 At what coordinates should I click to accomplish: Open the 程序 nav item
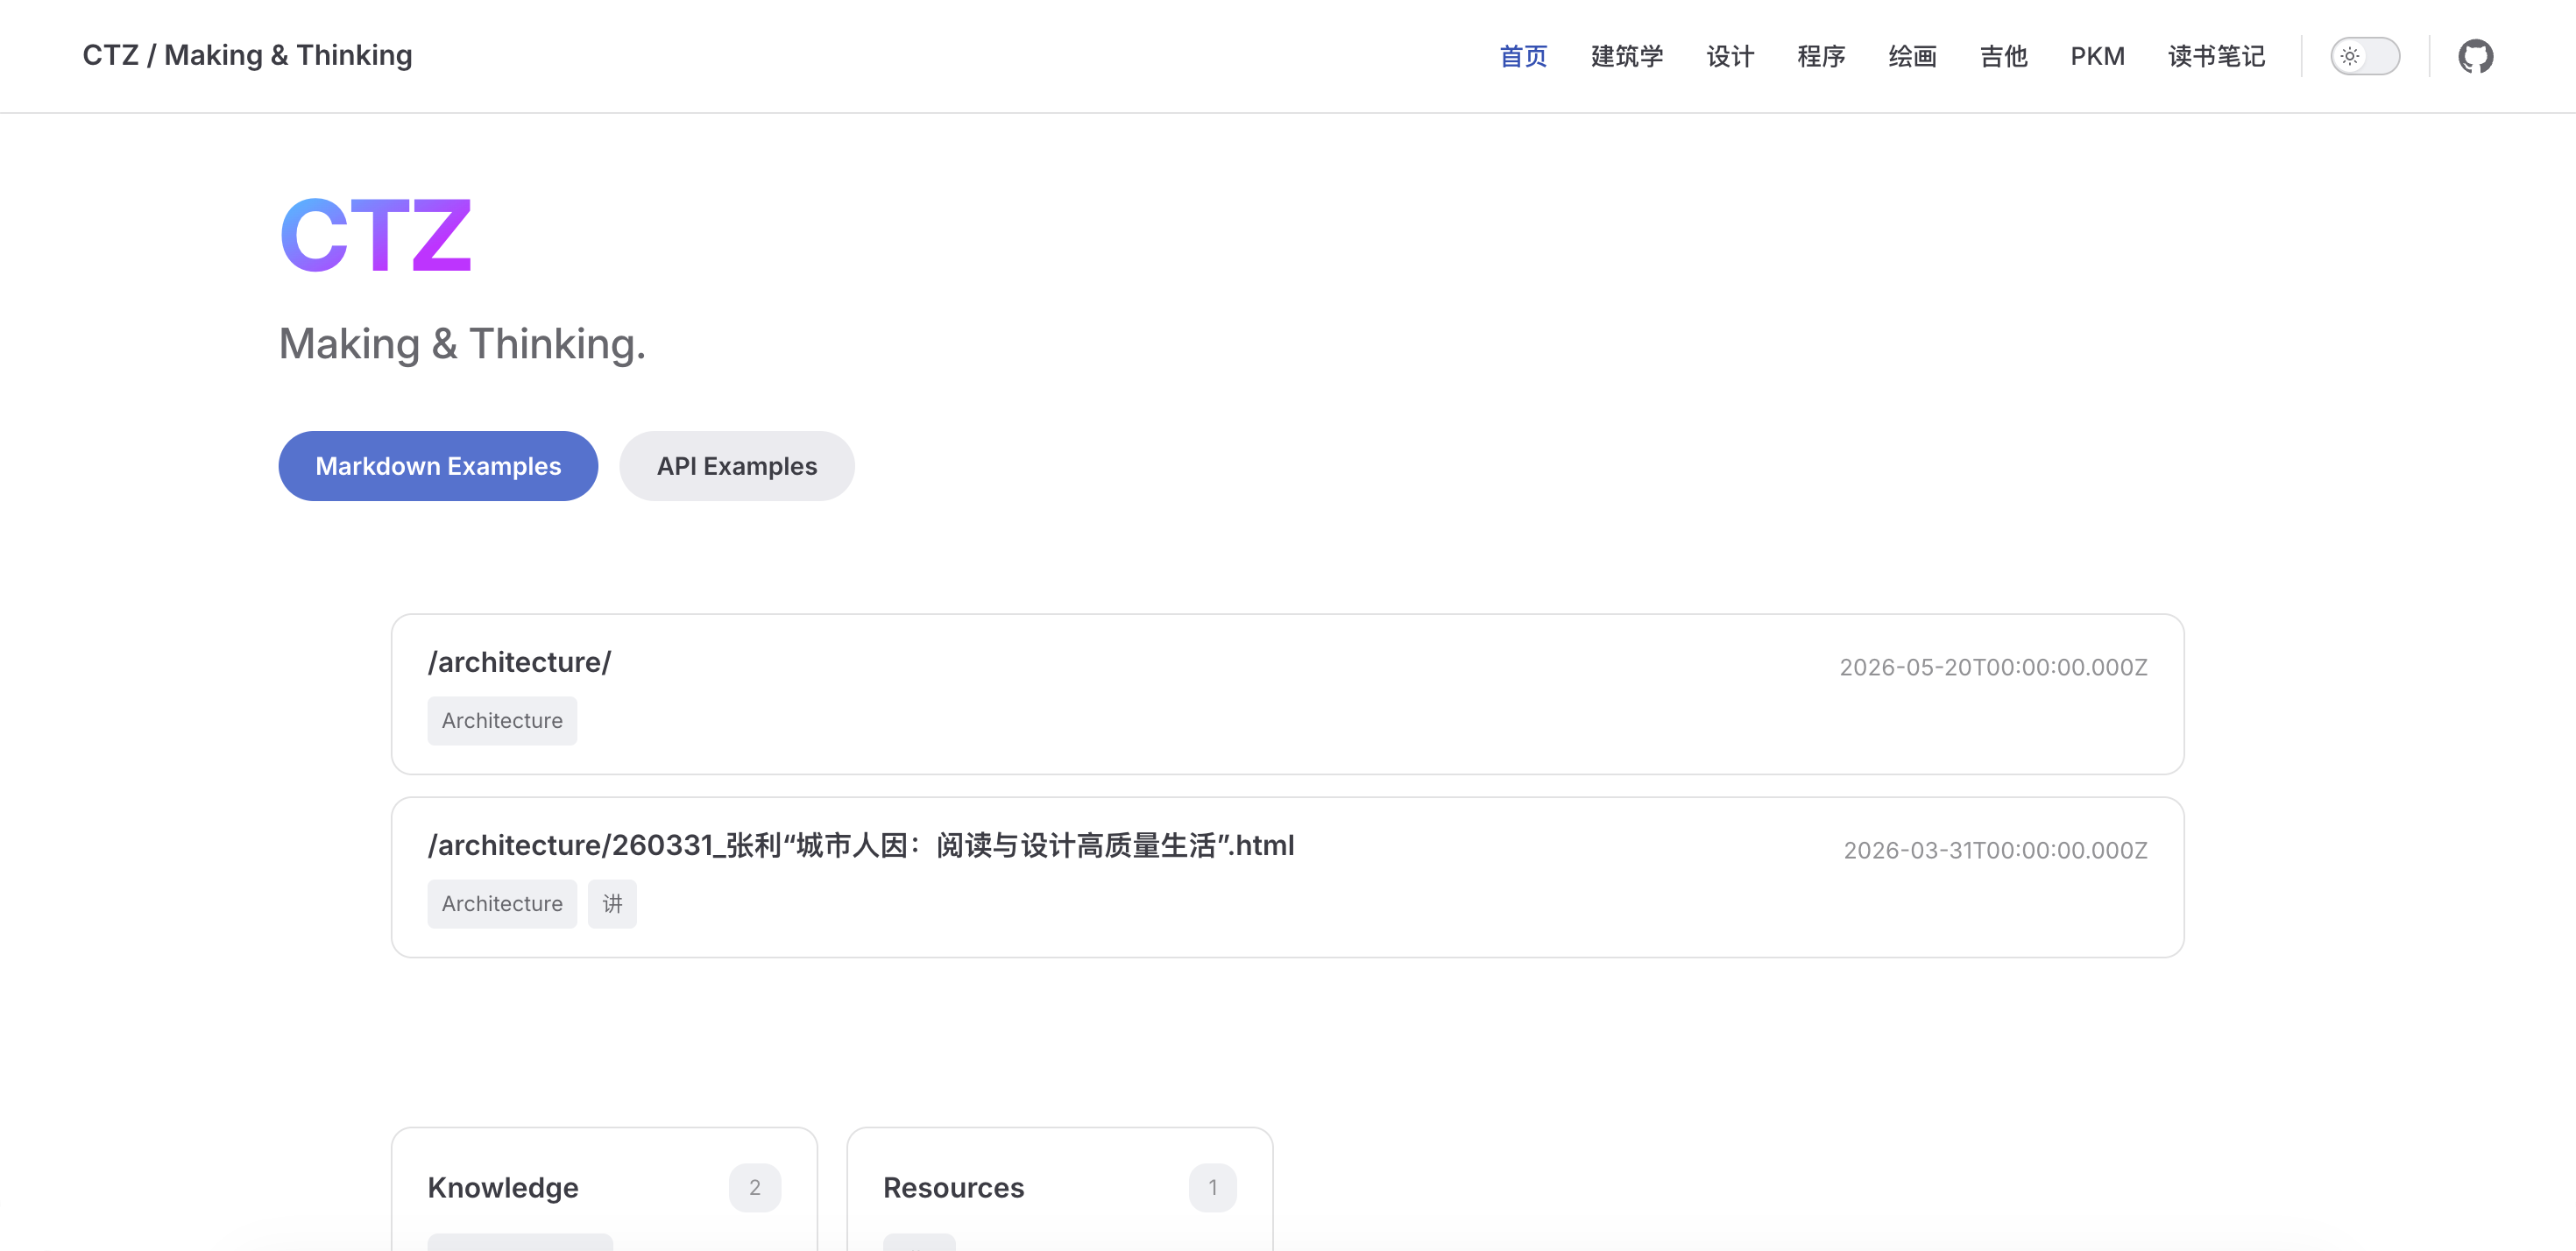[1821, 56]
